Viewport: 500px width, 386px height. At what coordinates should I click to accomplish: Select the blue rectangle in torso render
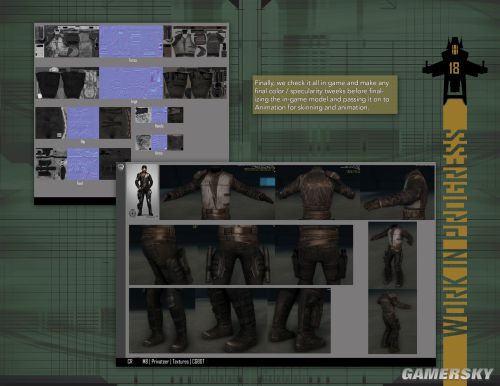point(267,182)
